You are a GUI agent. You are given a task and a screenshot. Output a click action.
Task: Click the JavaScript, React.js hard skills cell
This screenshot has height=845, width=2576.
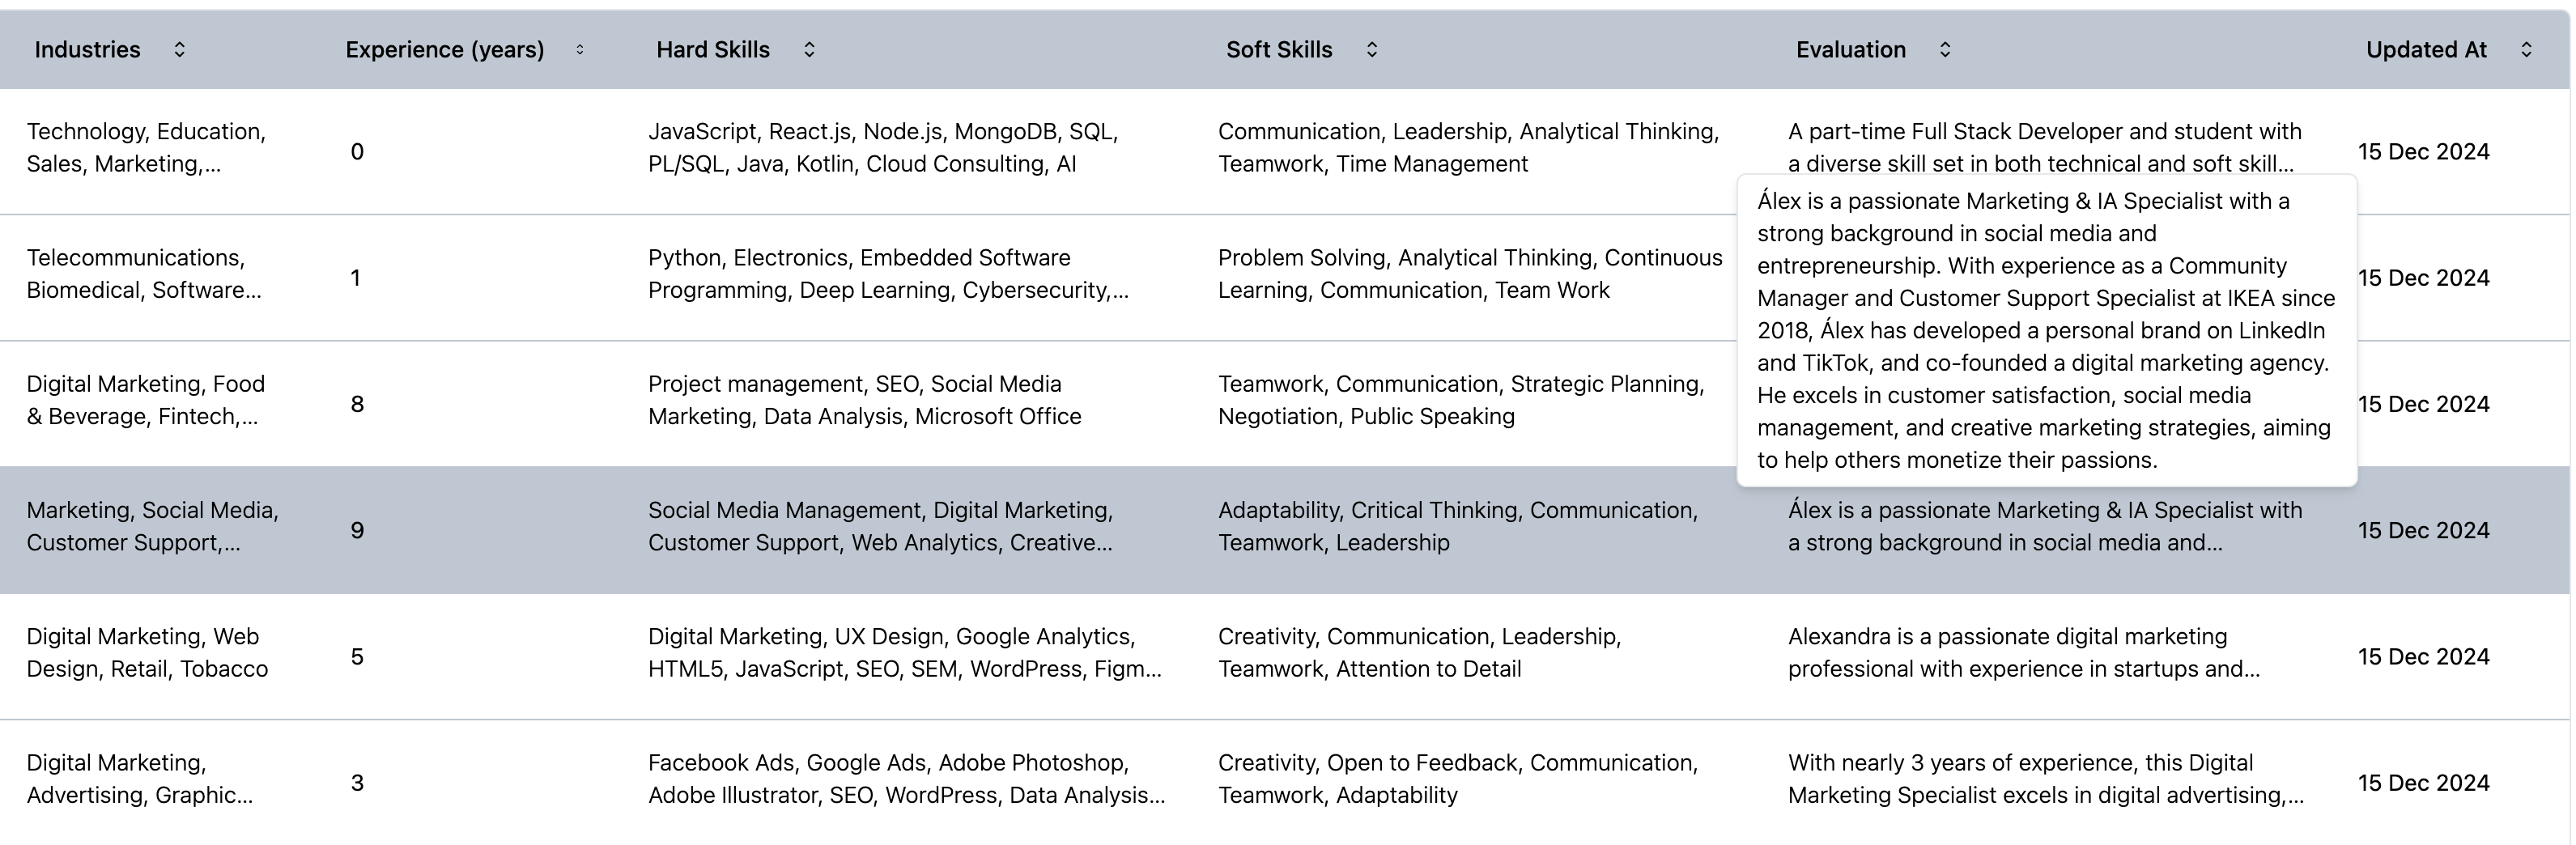(x=883, y=148)
